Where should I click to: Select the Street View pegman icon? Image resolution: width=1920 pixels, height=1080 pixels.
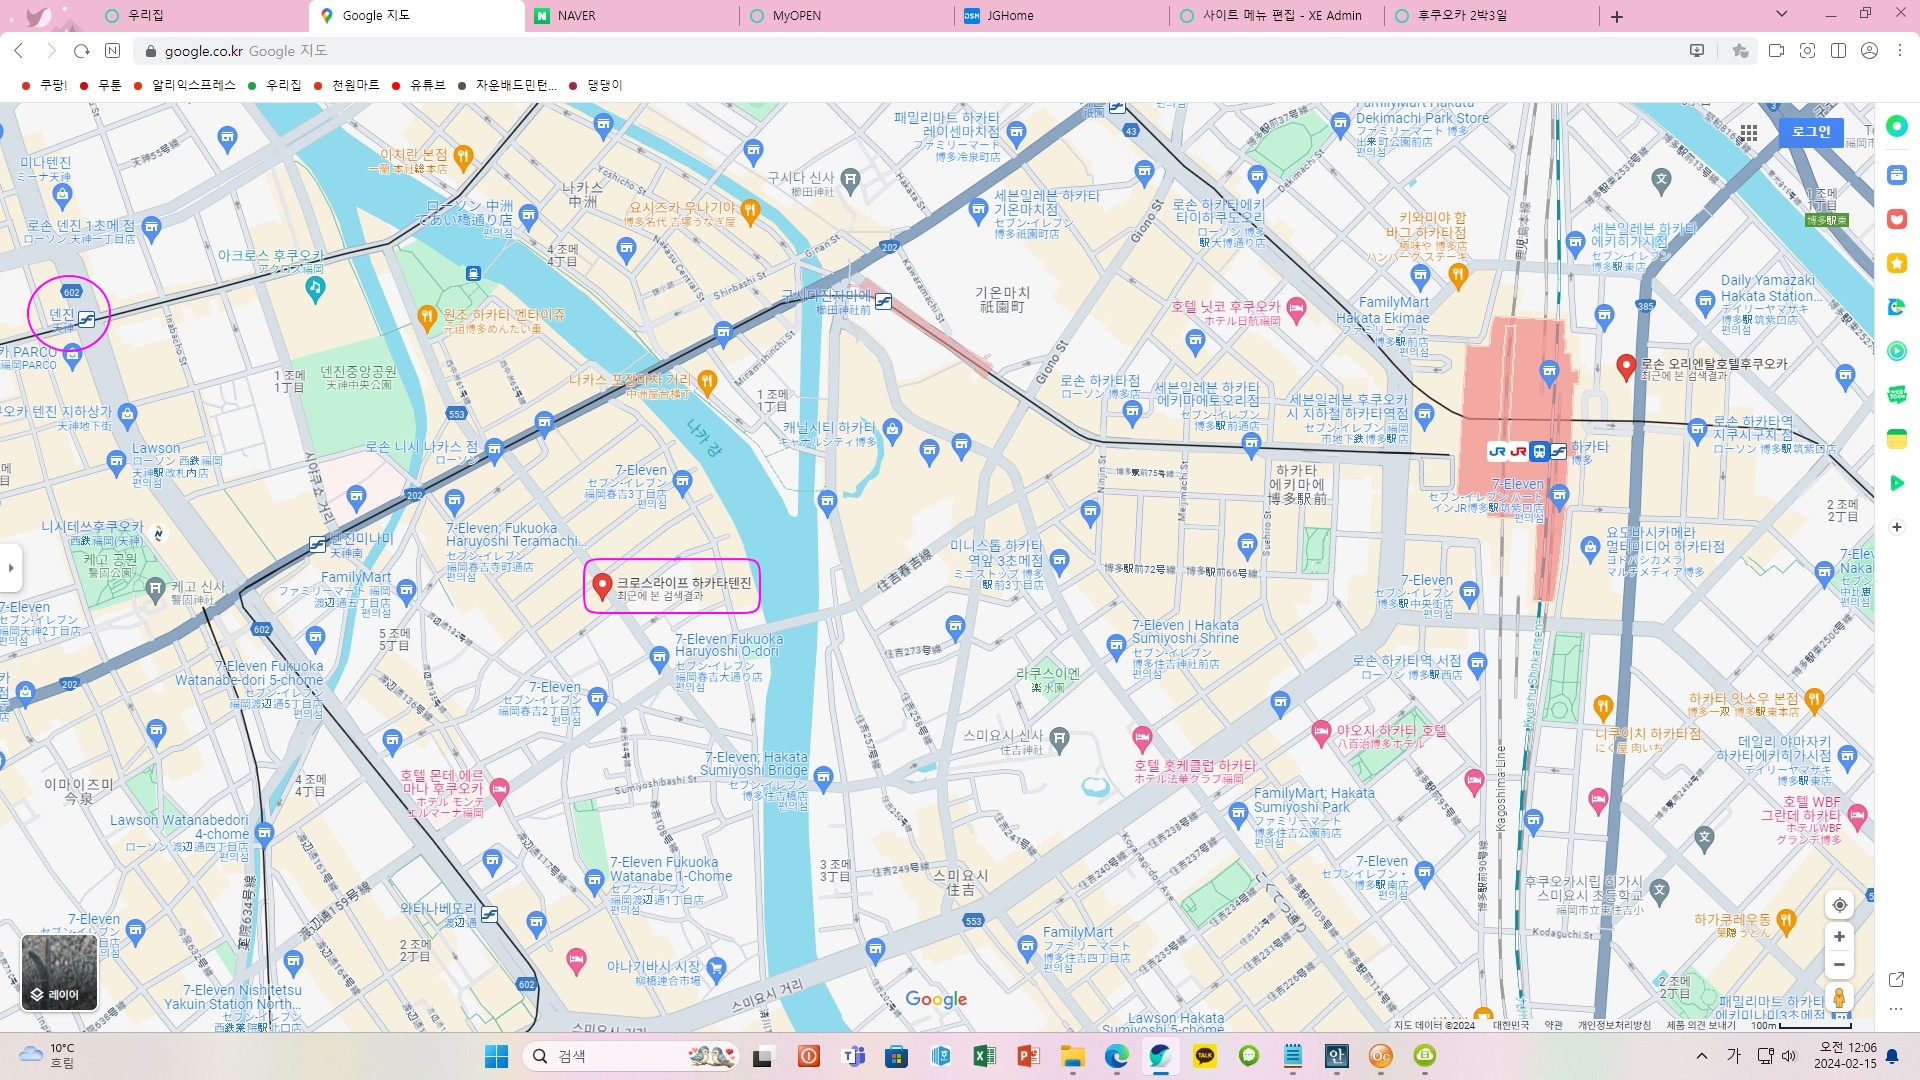[1839, 998]
